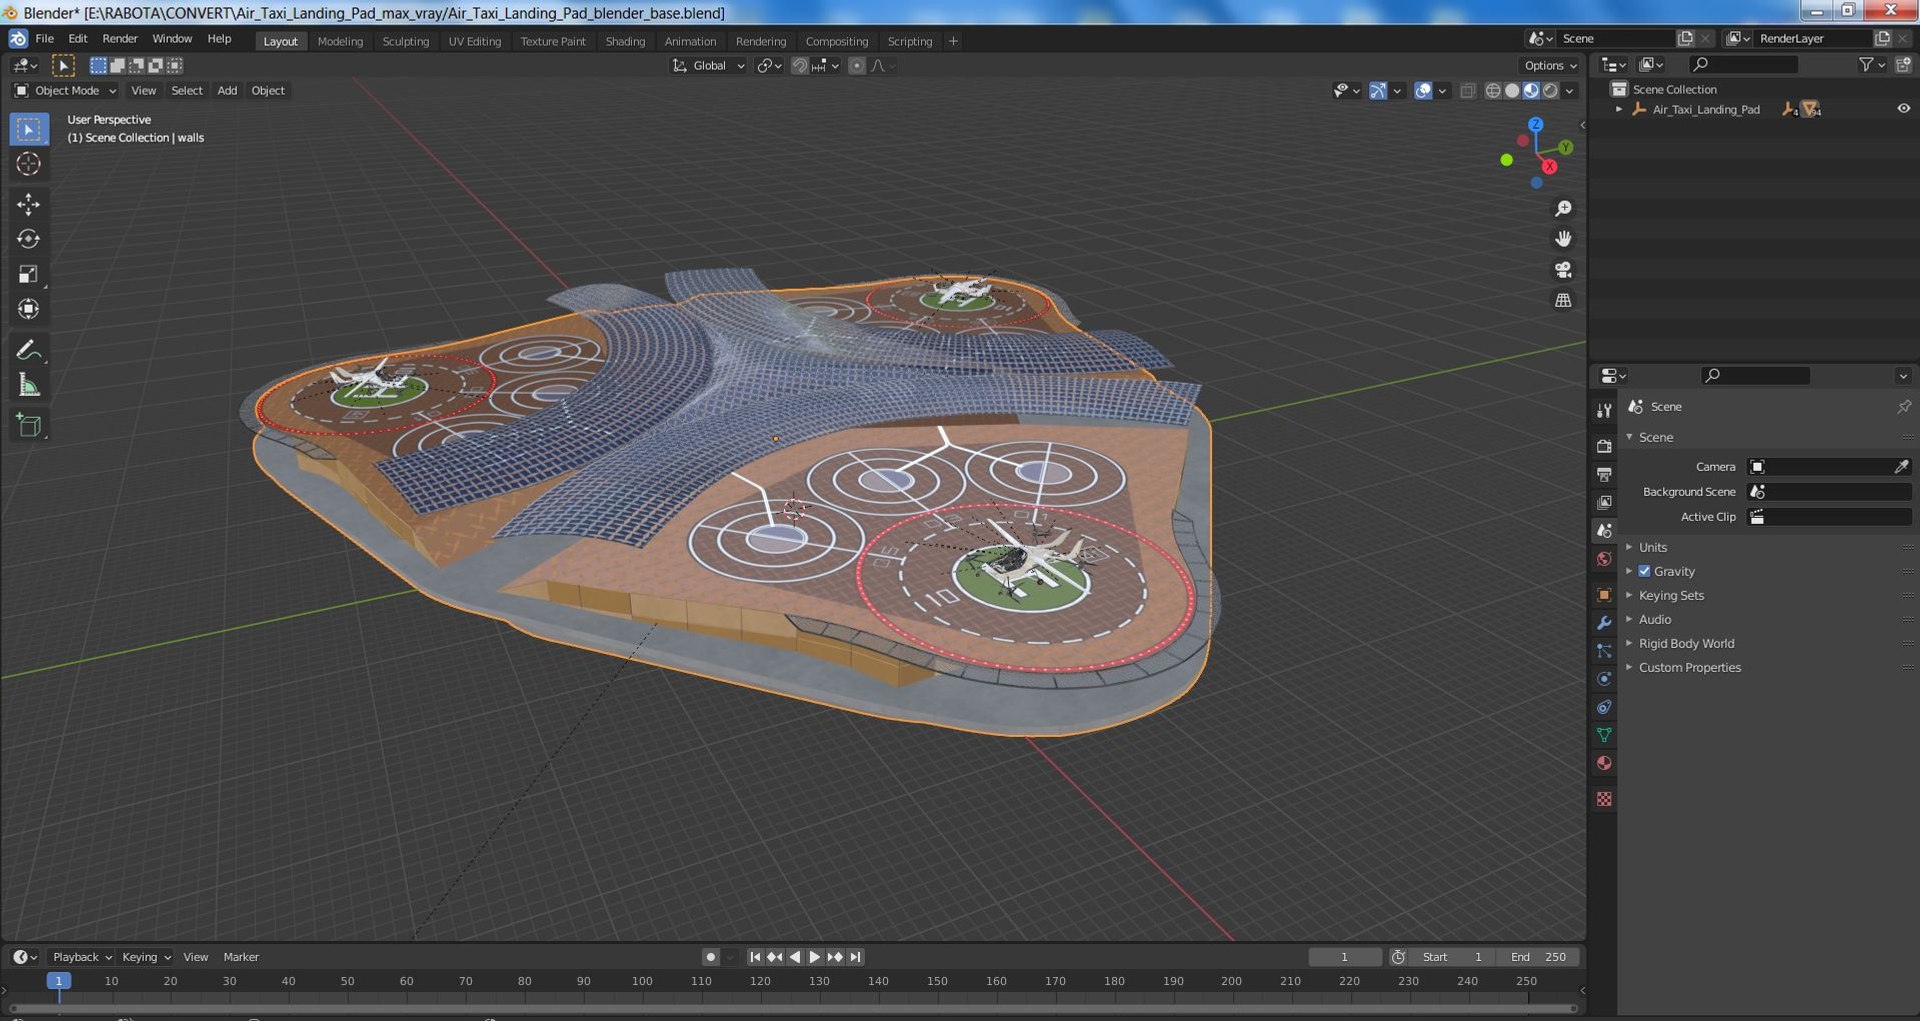Activate the Move tool
Screen dimensions: 1920x1021
[28, 204]
